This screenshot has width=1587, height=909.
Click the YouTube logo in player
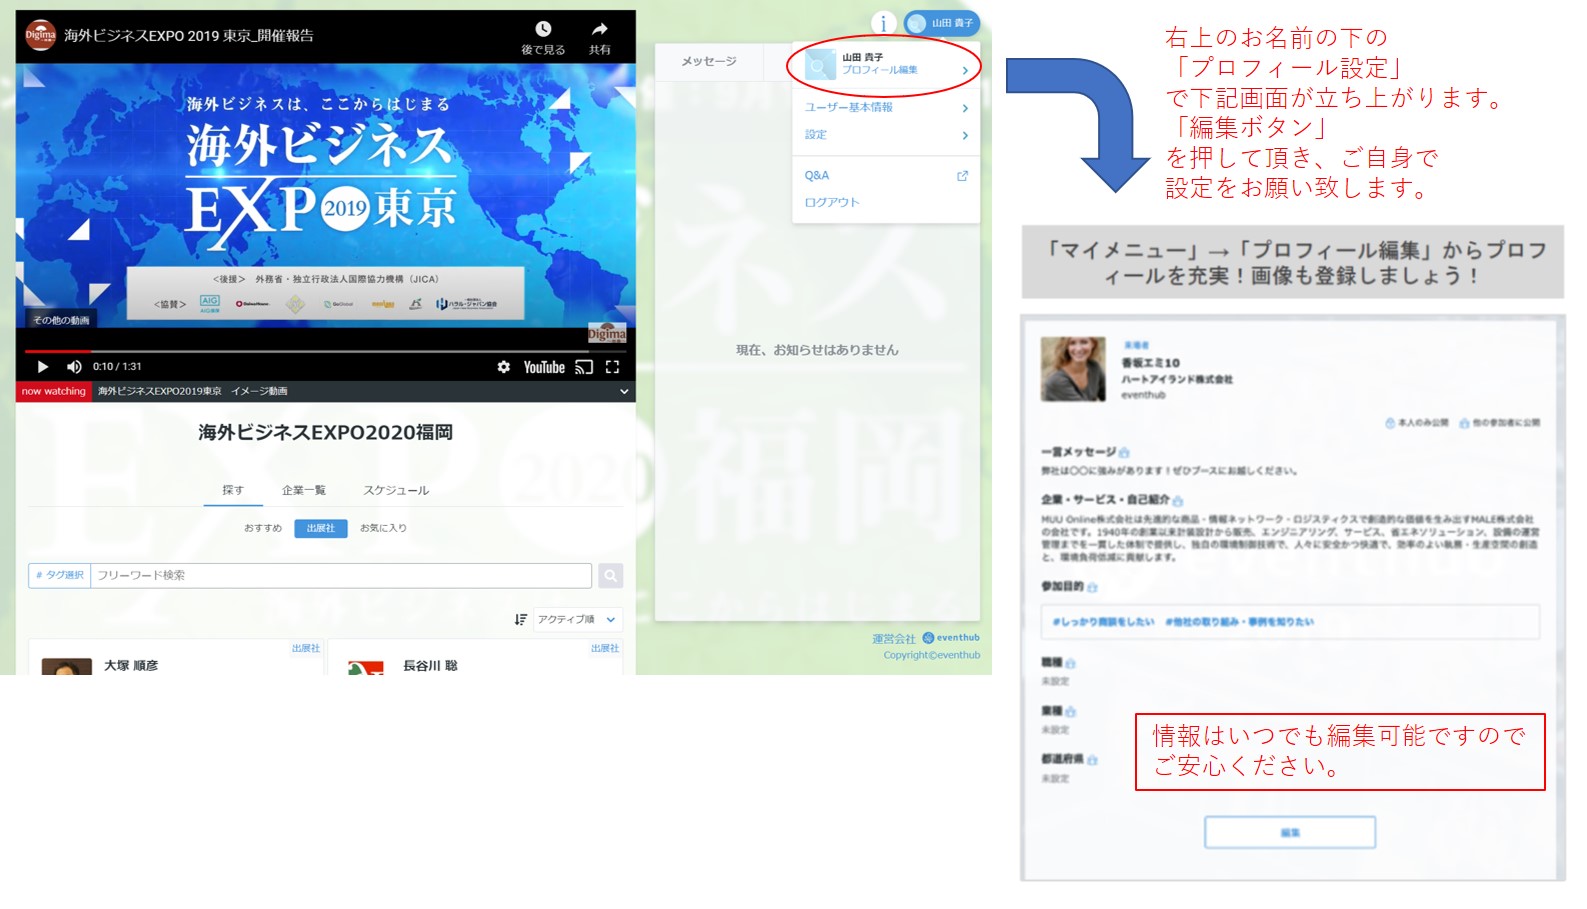(544, 367)
